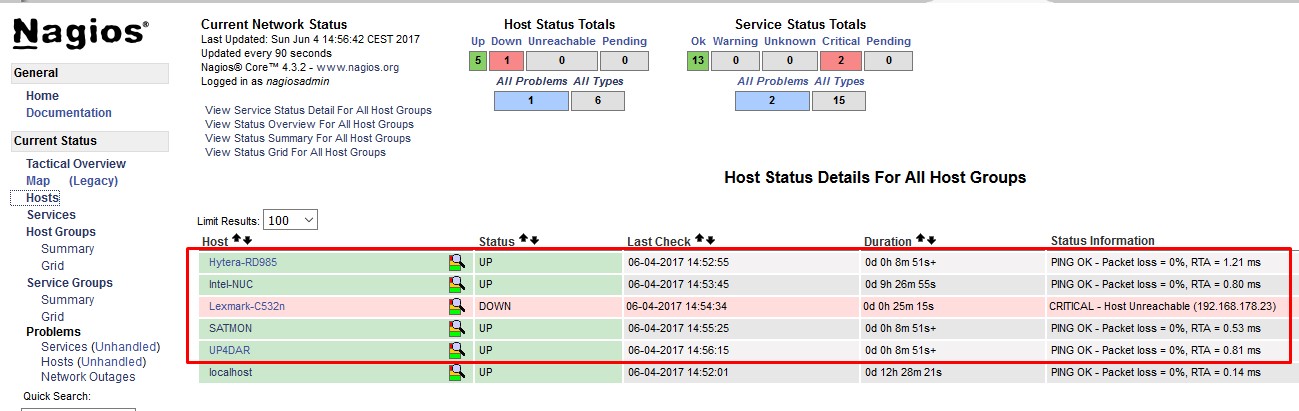Open service details icon for Hytera-RD985
This screenshot has height=411, width=1299.
pos(457,262)
